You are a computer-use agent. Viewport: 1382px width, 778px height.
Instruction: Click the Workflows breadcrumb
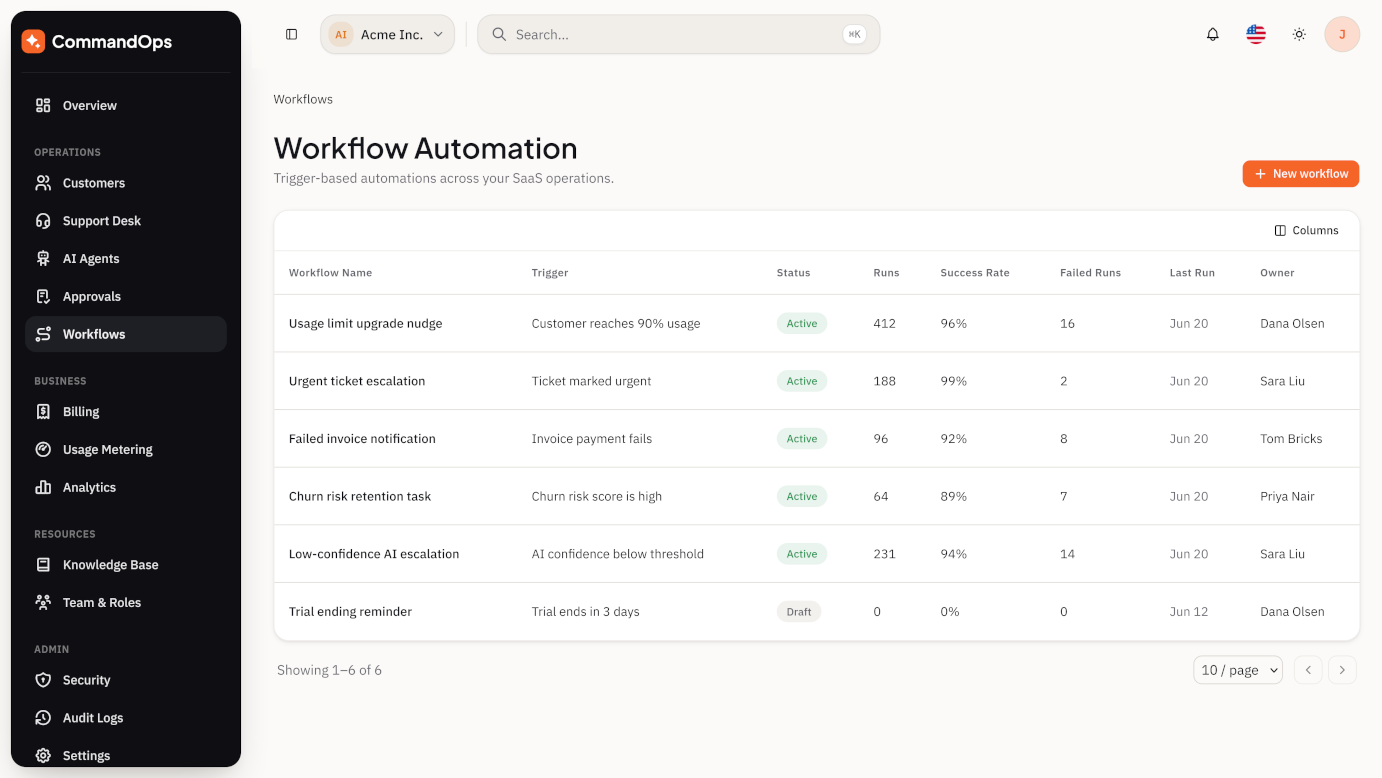pos(303,99)
